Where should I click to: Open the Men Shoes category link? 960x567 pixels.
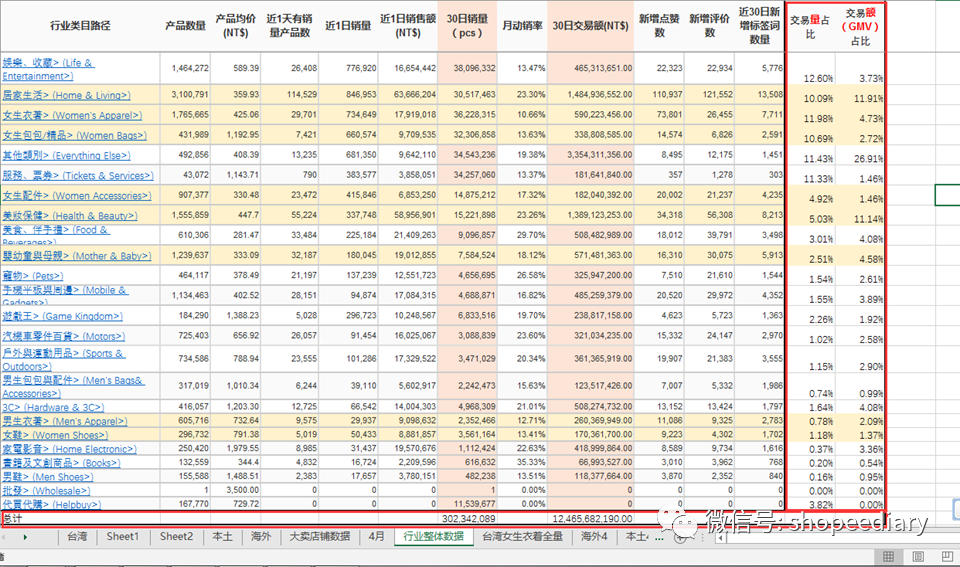[x=48, y=476]
